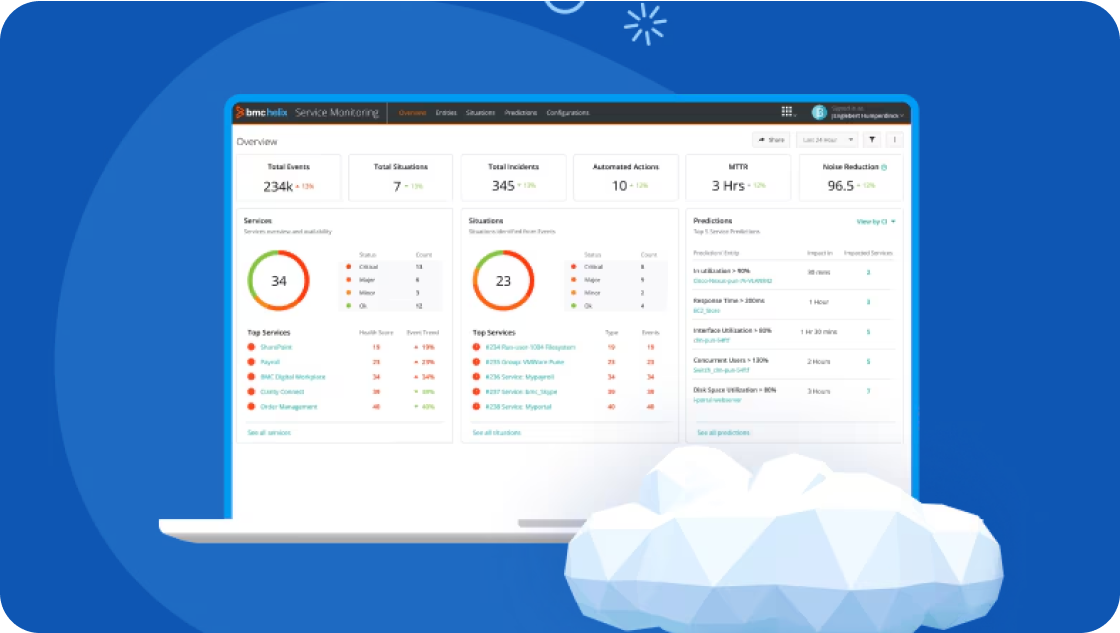Open the app launcher grid icon
The image size is (1120, 633).
[786, 111]
